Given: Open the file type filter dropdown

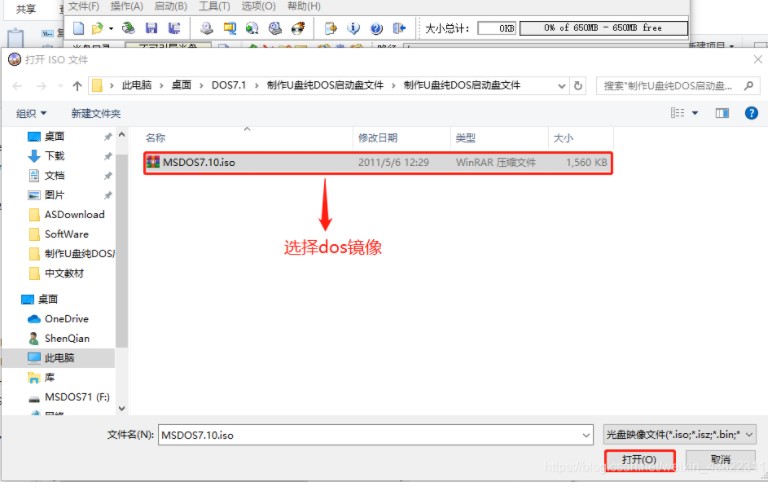Looking at the screenshot, I should (680, 434).
